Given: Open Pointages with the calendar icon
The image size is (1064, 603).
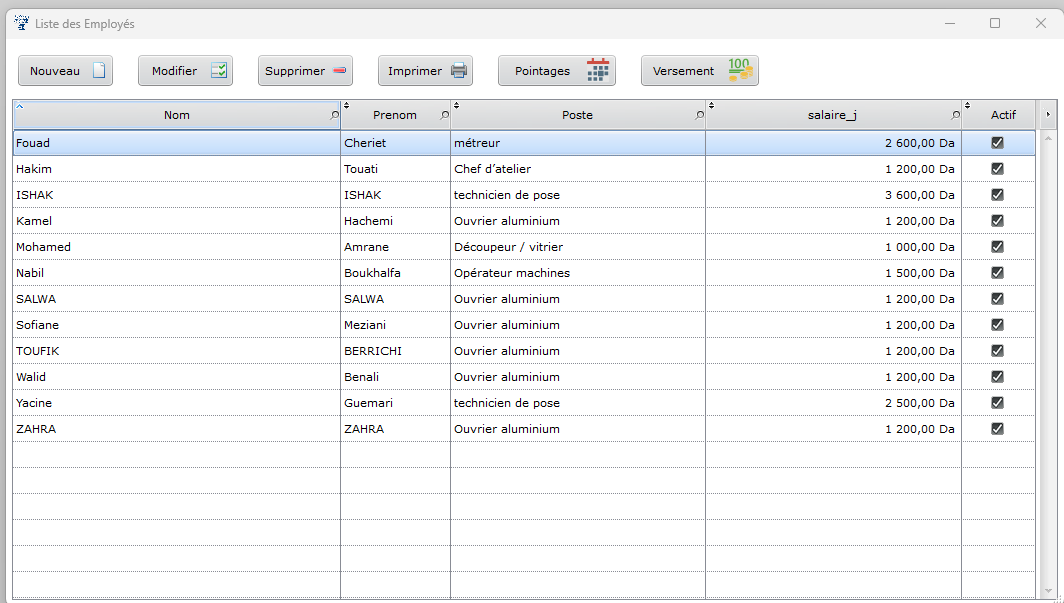Looking at the screenshot, I should (x=556, y=71).
